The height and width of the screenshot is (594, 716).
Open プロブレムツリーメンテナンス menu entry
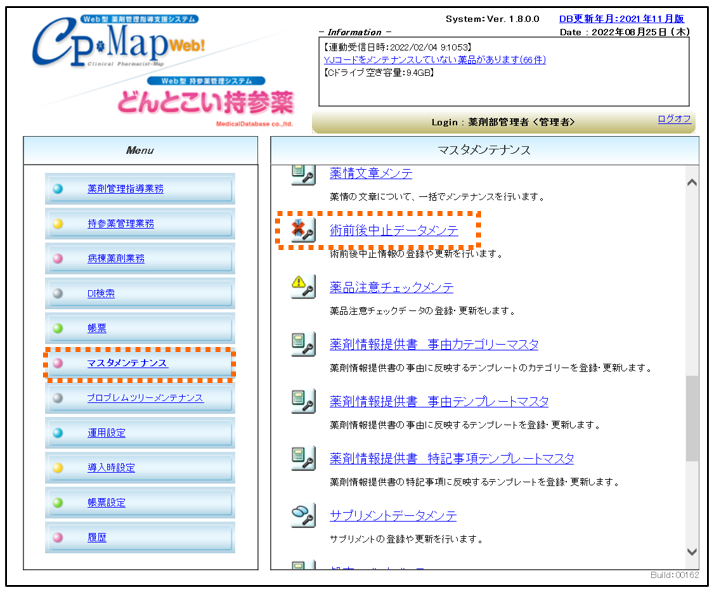coord(144,398)
